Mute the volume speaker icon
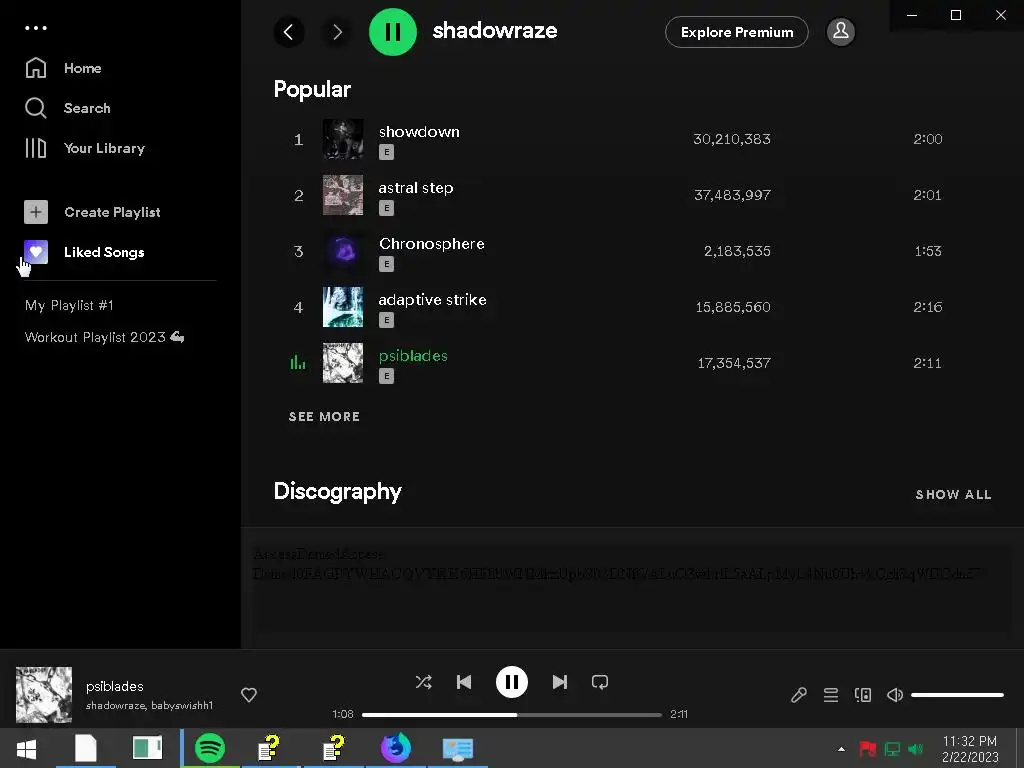Screen dimensions: 1024x768 [x=895, y=695]
